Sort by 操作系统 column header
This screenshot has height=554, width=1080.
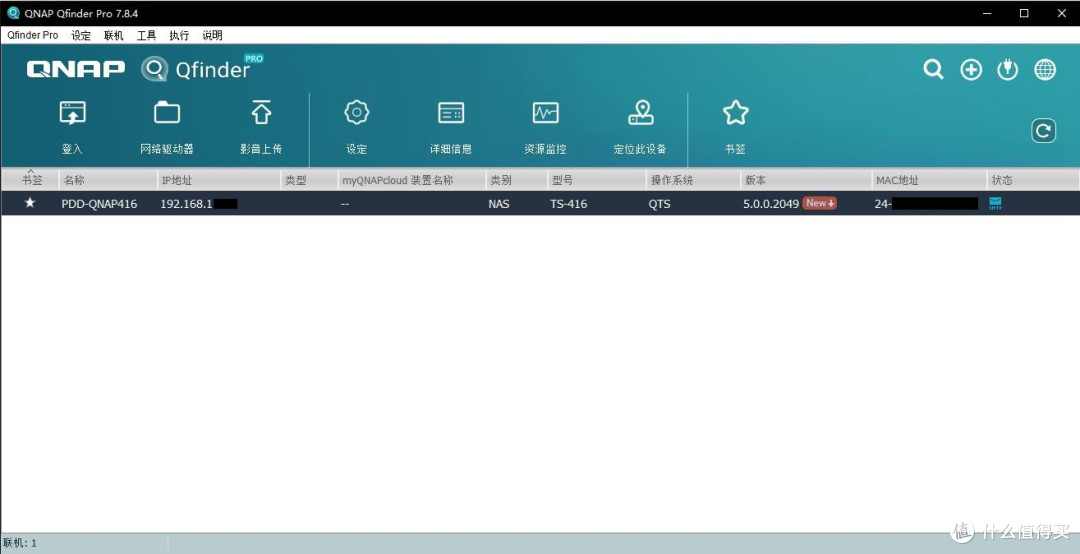pos(694,180)
